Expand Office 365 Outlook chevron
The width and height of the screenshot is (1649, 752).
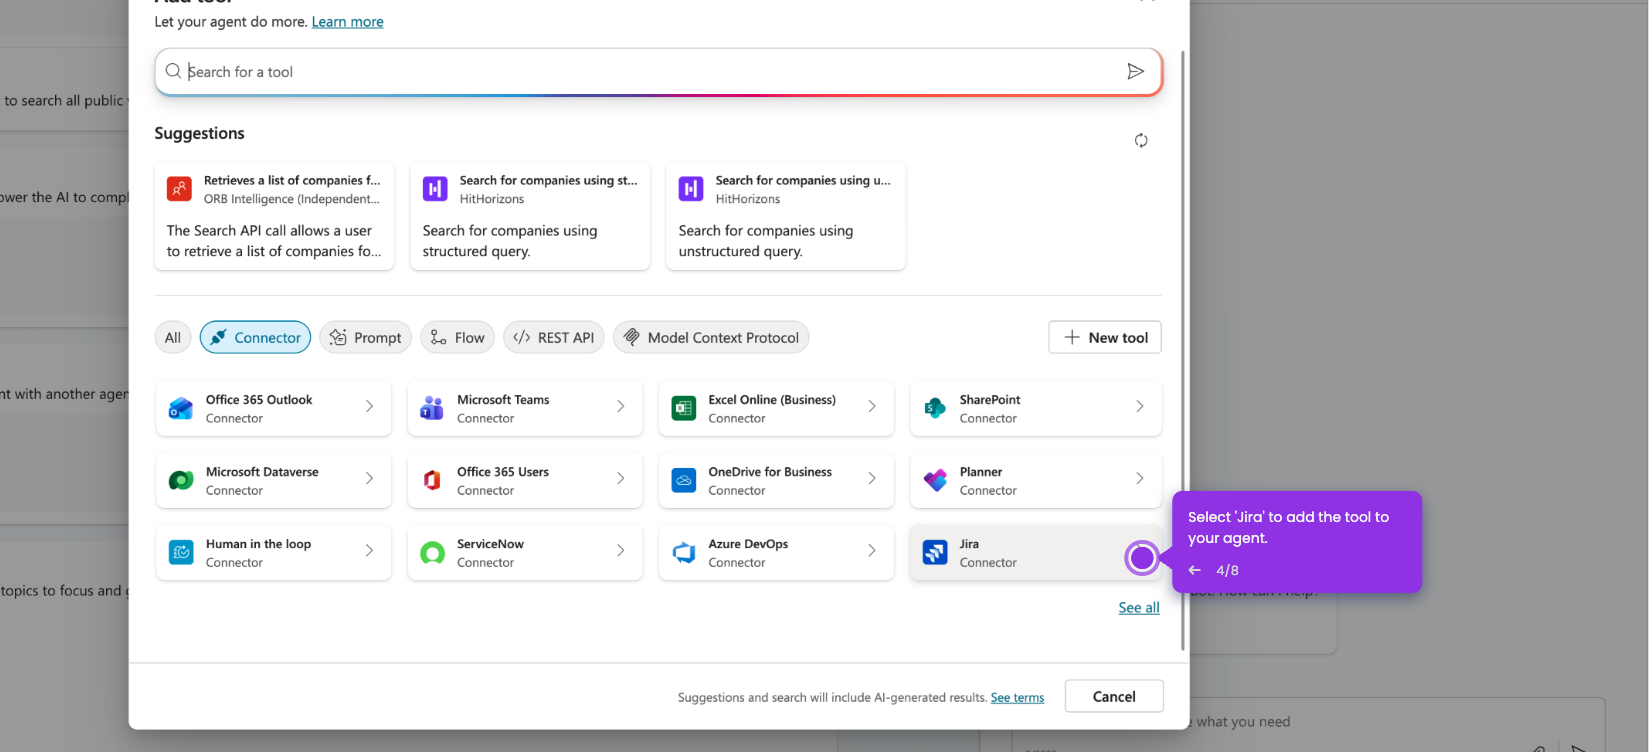[369, 406]
